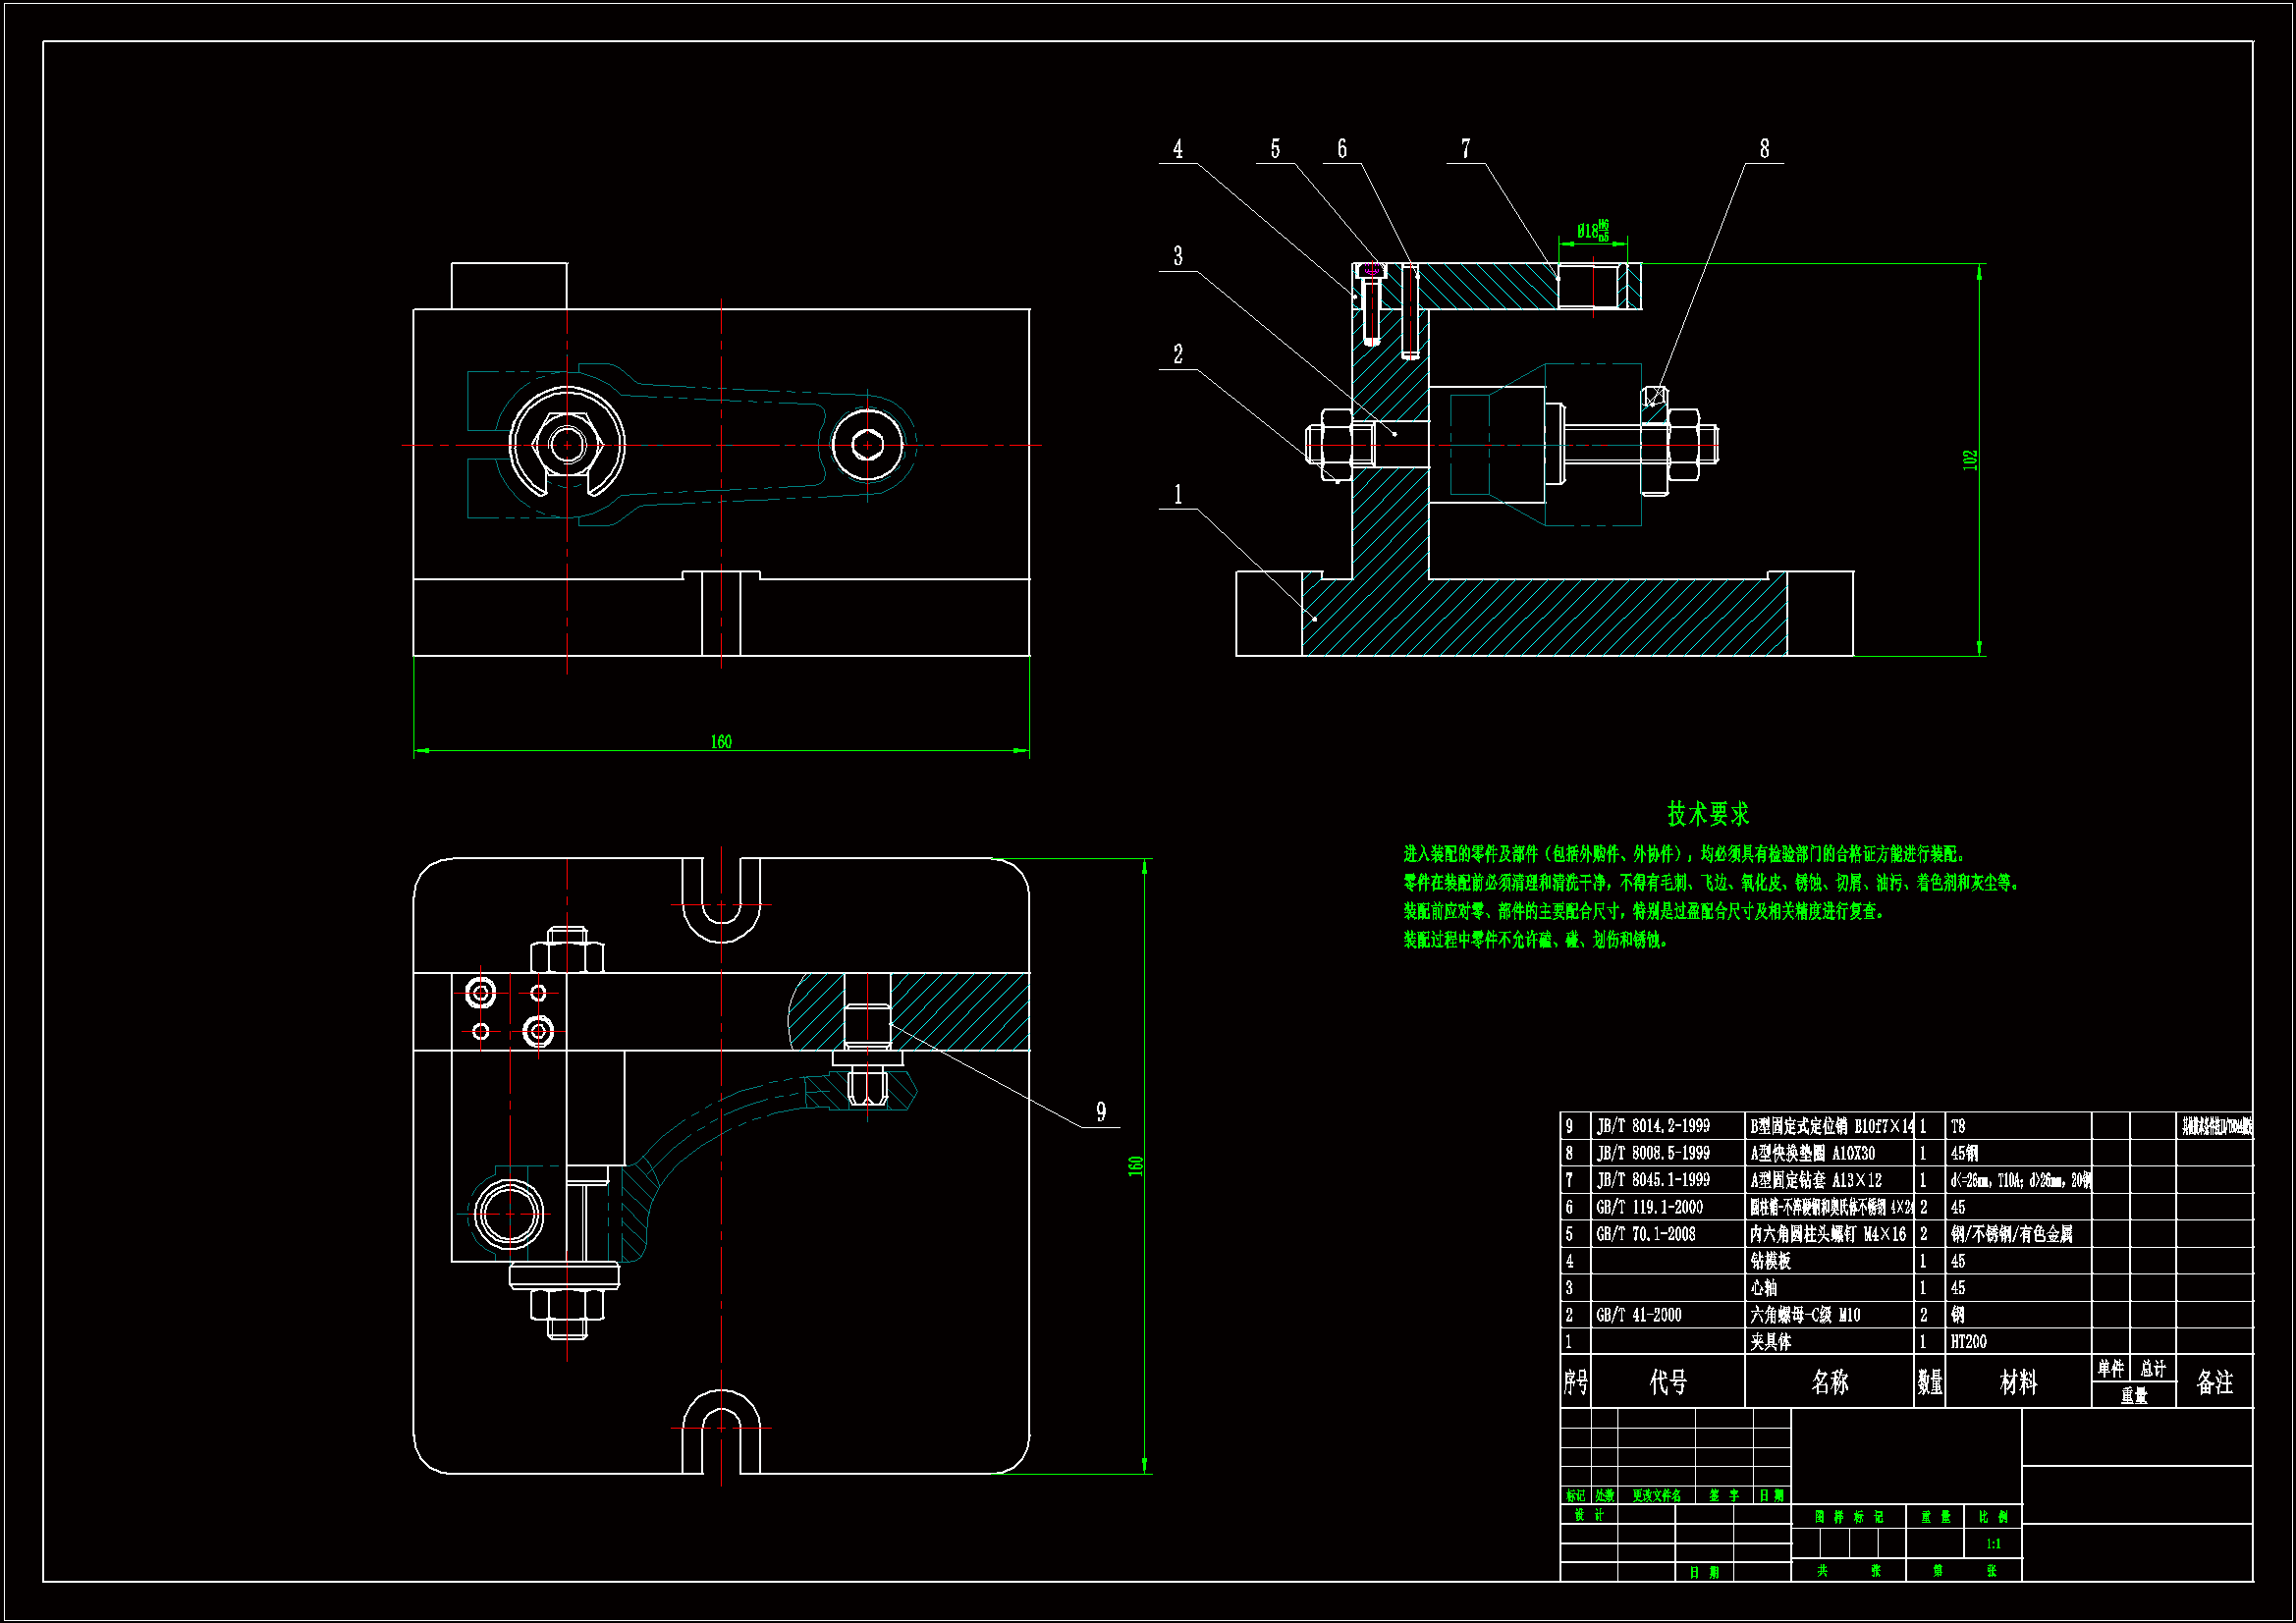Click part callout number 4

click(1177, 149)
